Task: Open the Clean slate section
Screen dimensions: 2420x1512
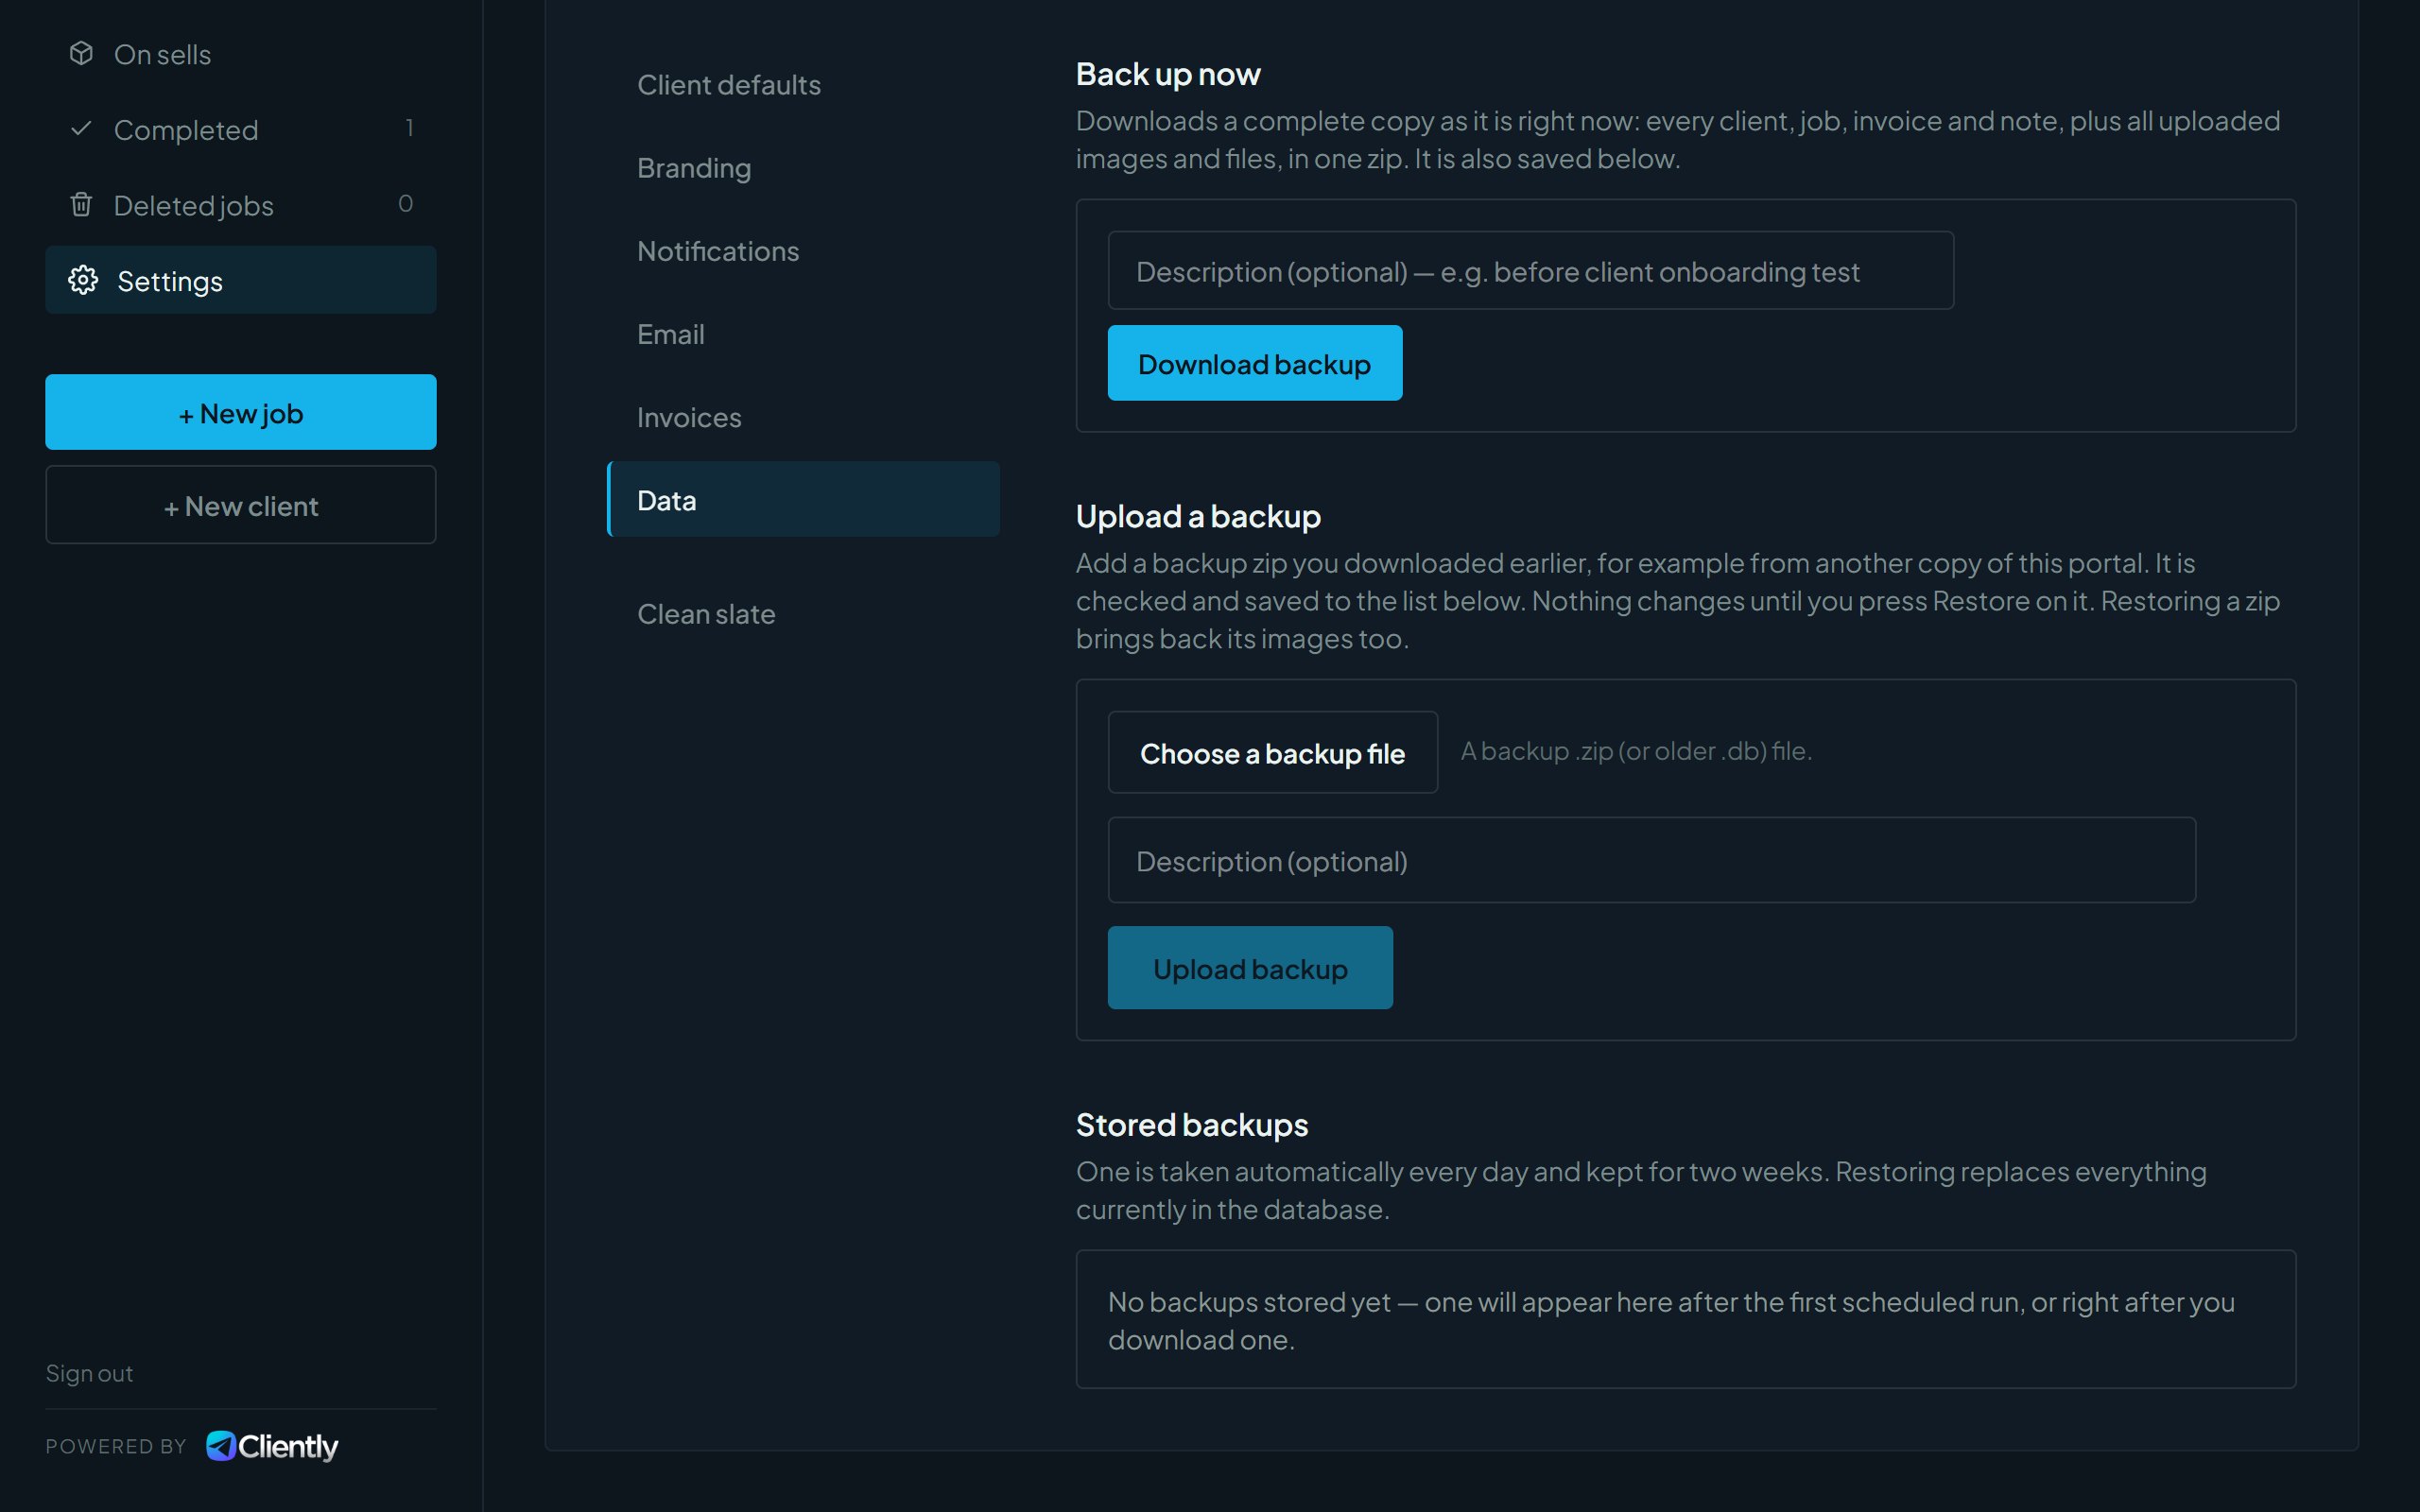Action: (803, 614)
